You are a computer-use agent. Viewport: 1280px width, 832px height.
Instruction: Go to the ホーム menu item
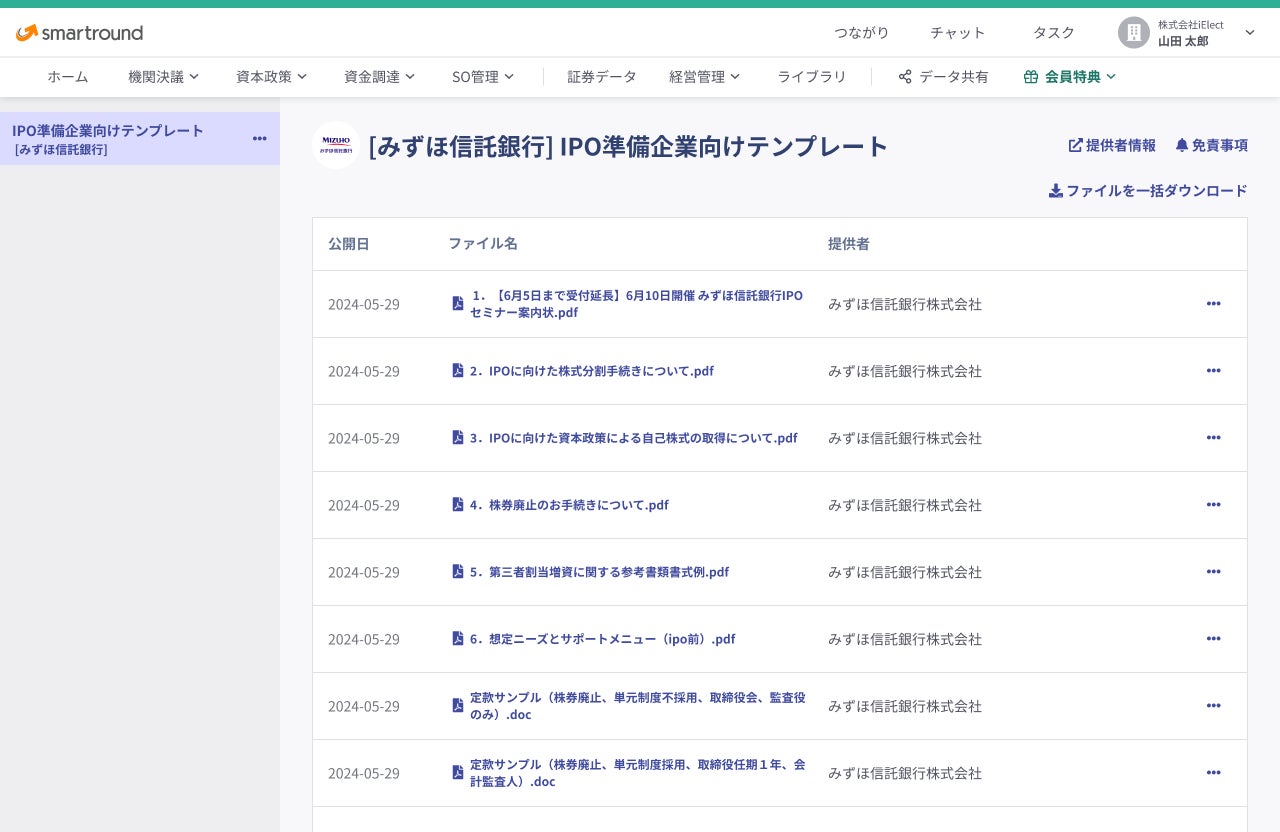click(x=68, y=77)
